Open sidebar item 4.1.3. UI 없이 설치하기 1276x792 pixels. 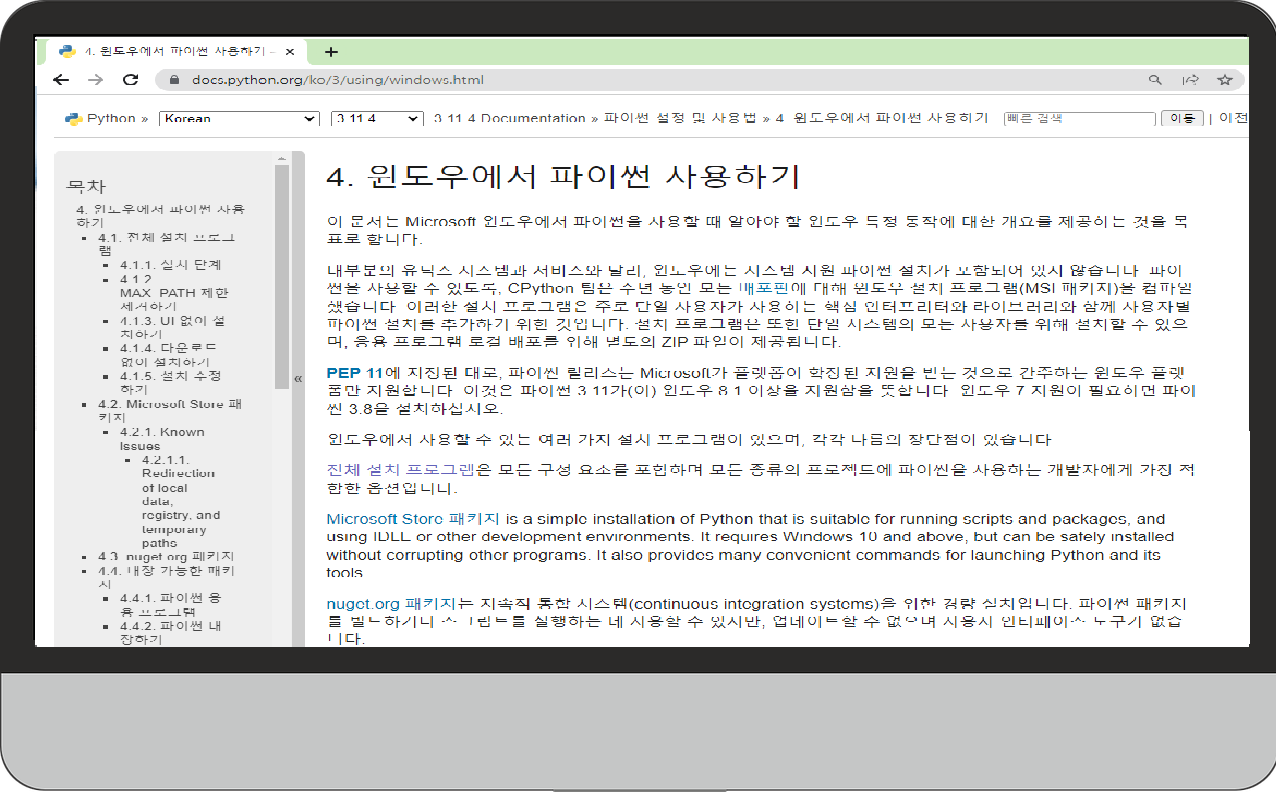coord(171,327)
